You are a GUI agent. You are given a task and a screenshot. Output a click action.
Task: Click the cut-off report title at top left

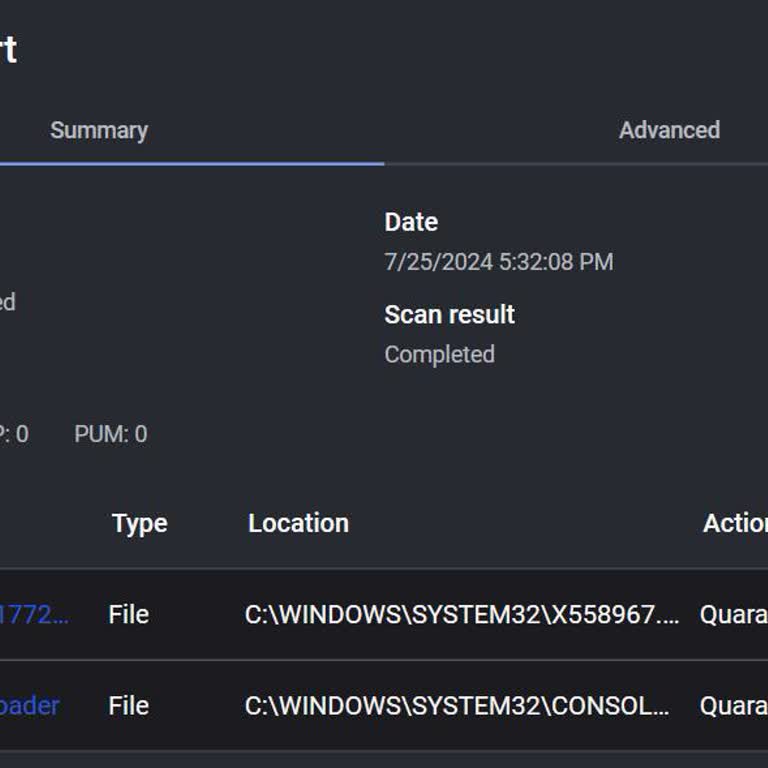(x=8, y=50)
